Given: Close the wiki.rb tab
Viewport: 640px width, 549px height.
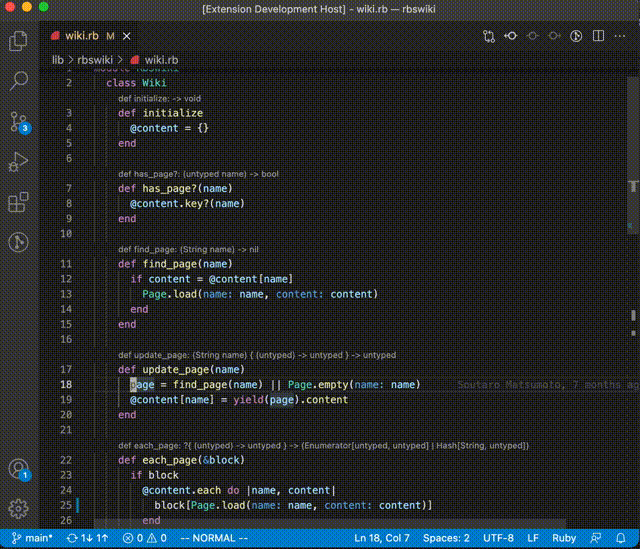Looking at the screenshot, I should (127, 36).
